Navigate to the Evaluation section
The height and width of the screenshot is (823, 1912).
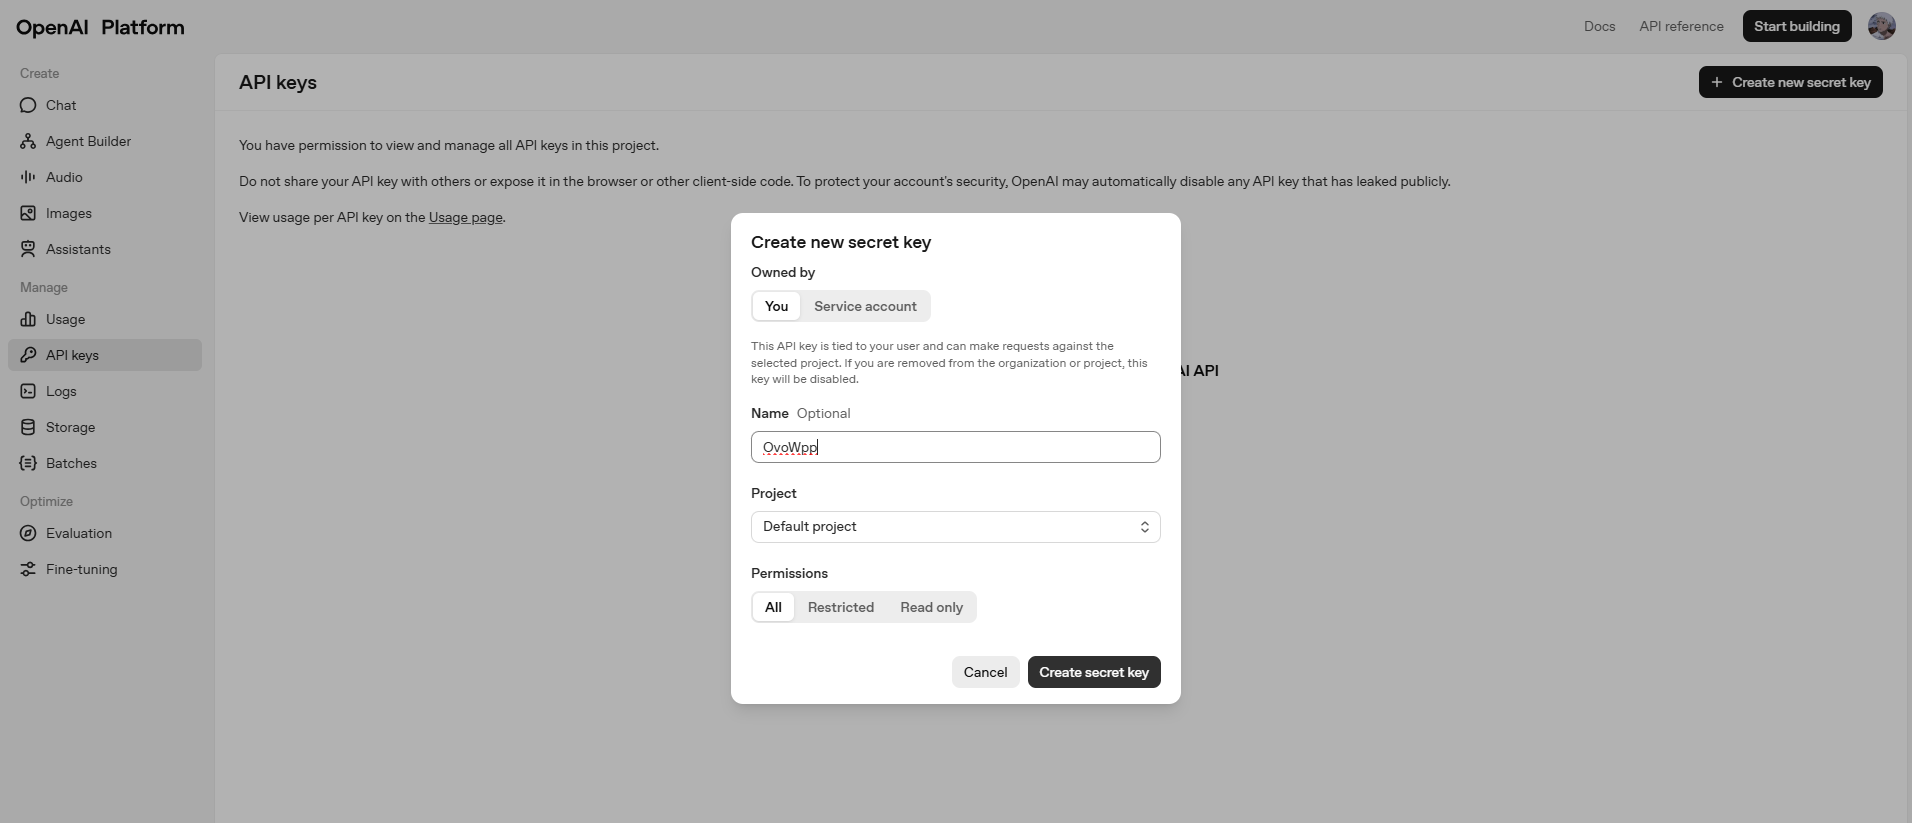(x=78, y=533)
